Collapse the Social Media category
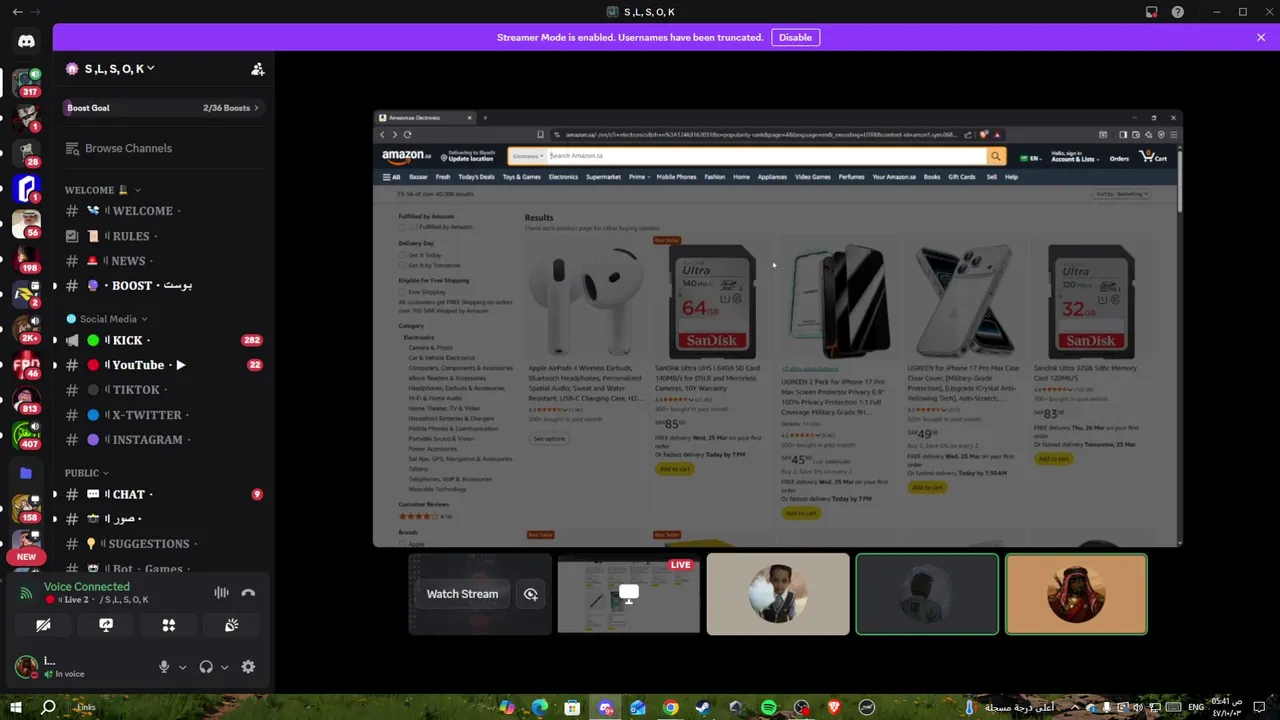Viewport: 1280px width, 720px height. (x=106, y=319)
